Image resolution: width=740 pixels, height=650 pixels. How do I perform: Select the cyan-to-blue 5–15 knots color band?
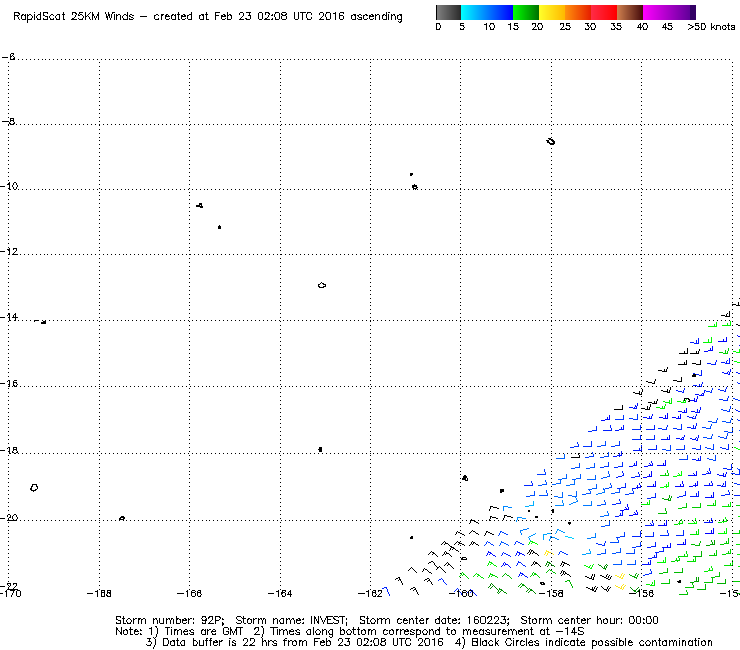tap(487, 12)
